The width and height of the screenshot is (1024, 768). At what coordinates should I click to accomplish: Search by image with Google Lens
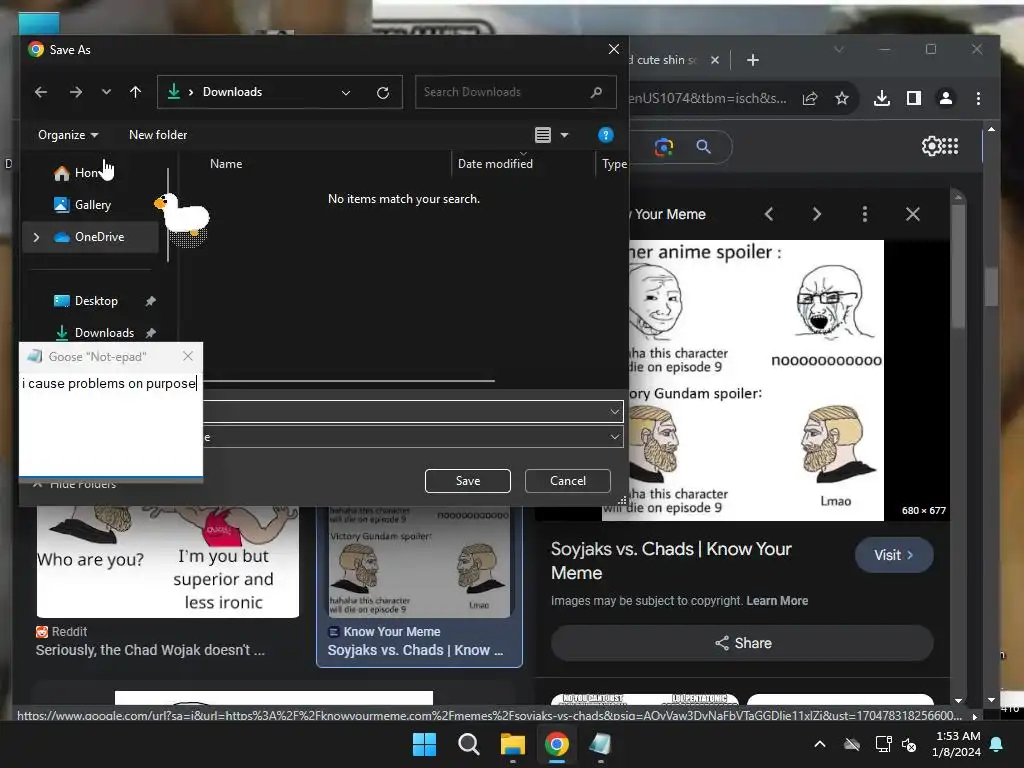(x=664, y=147)
